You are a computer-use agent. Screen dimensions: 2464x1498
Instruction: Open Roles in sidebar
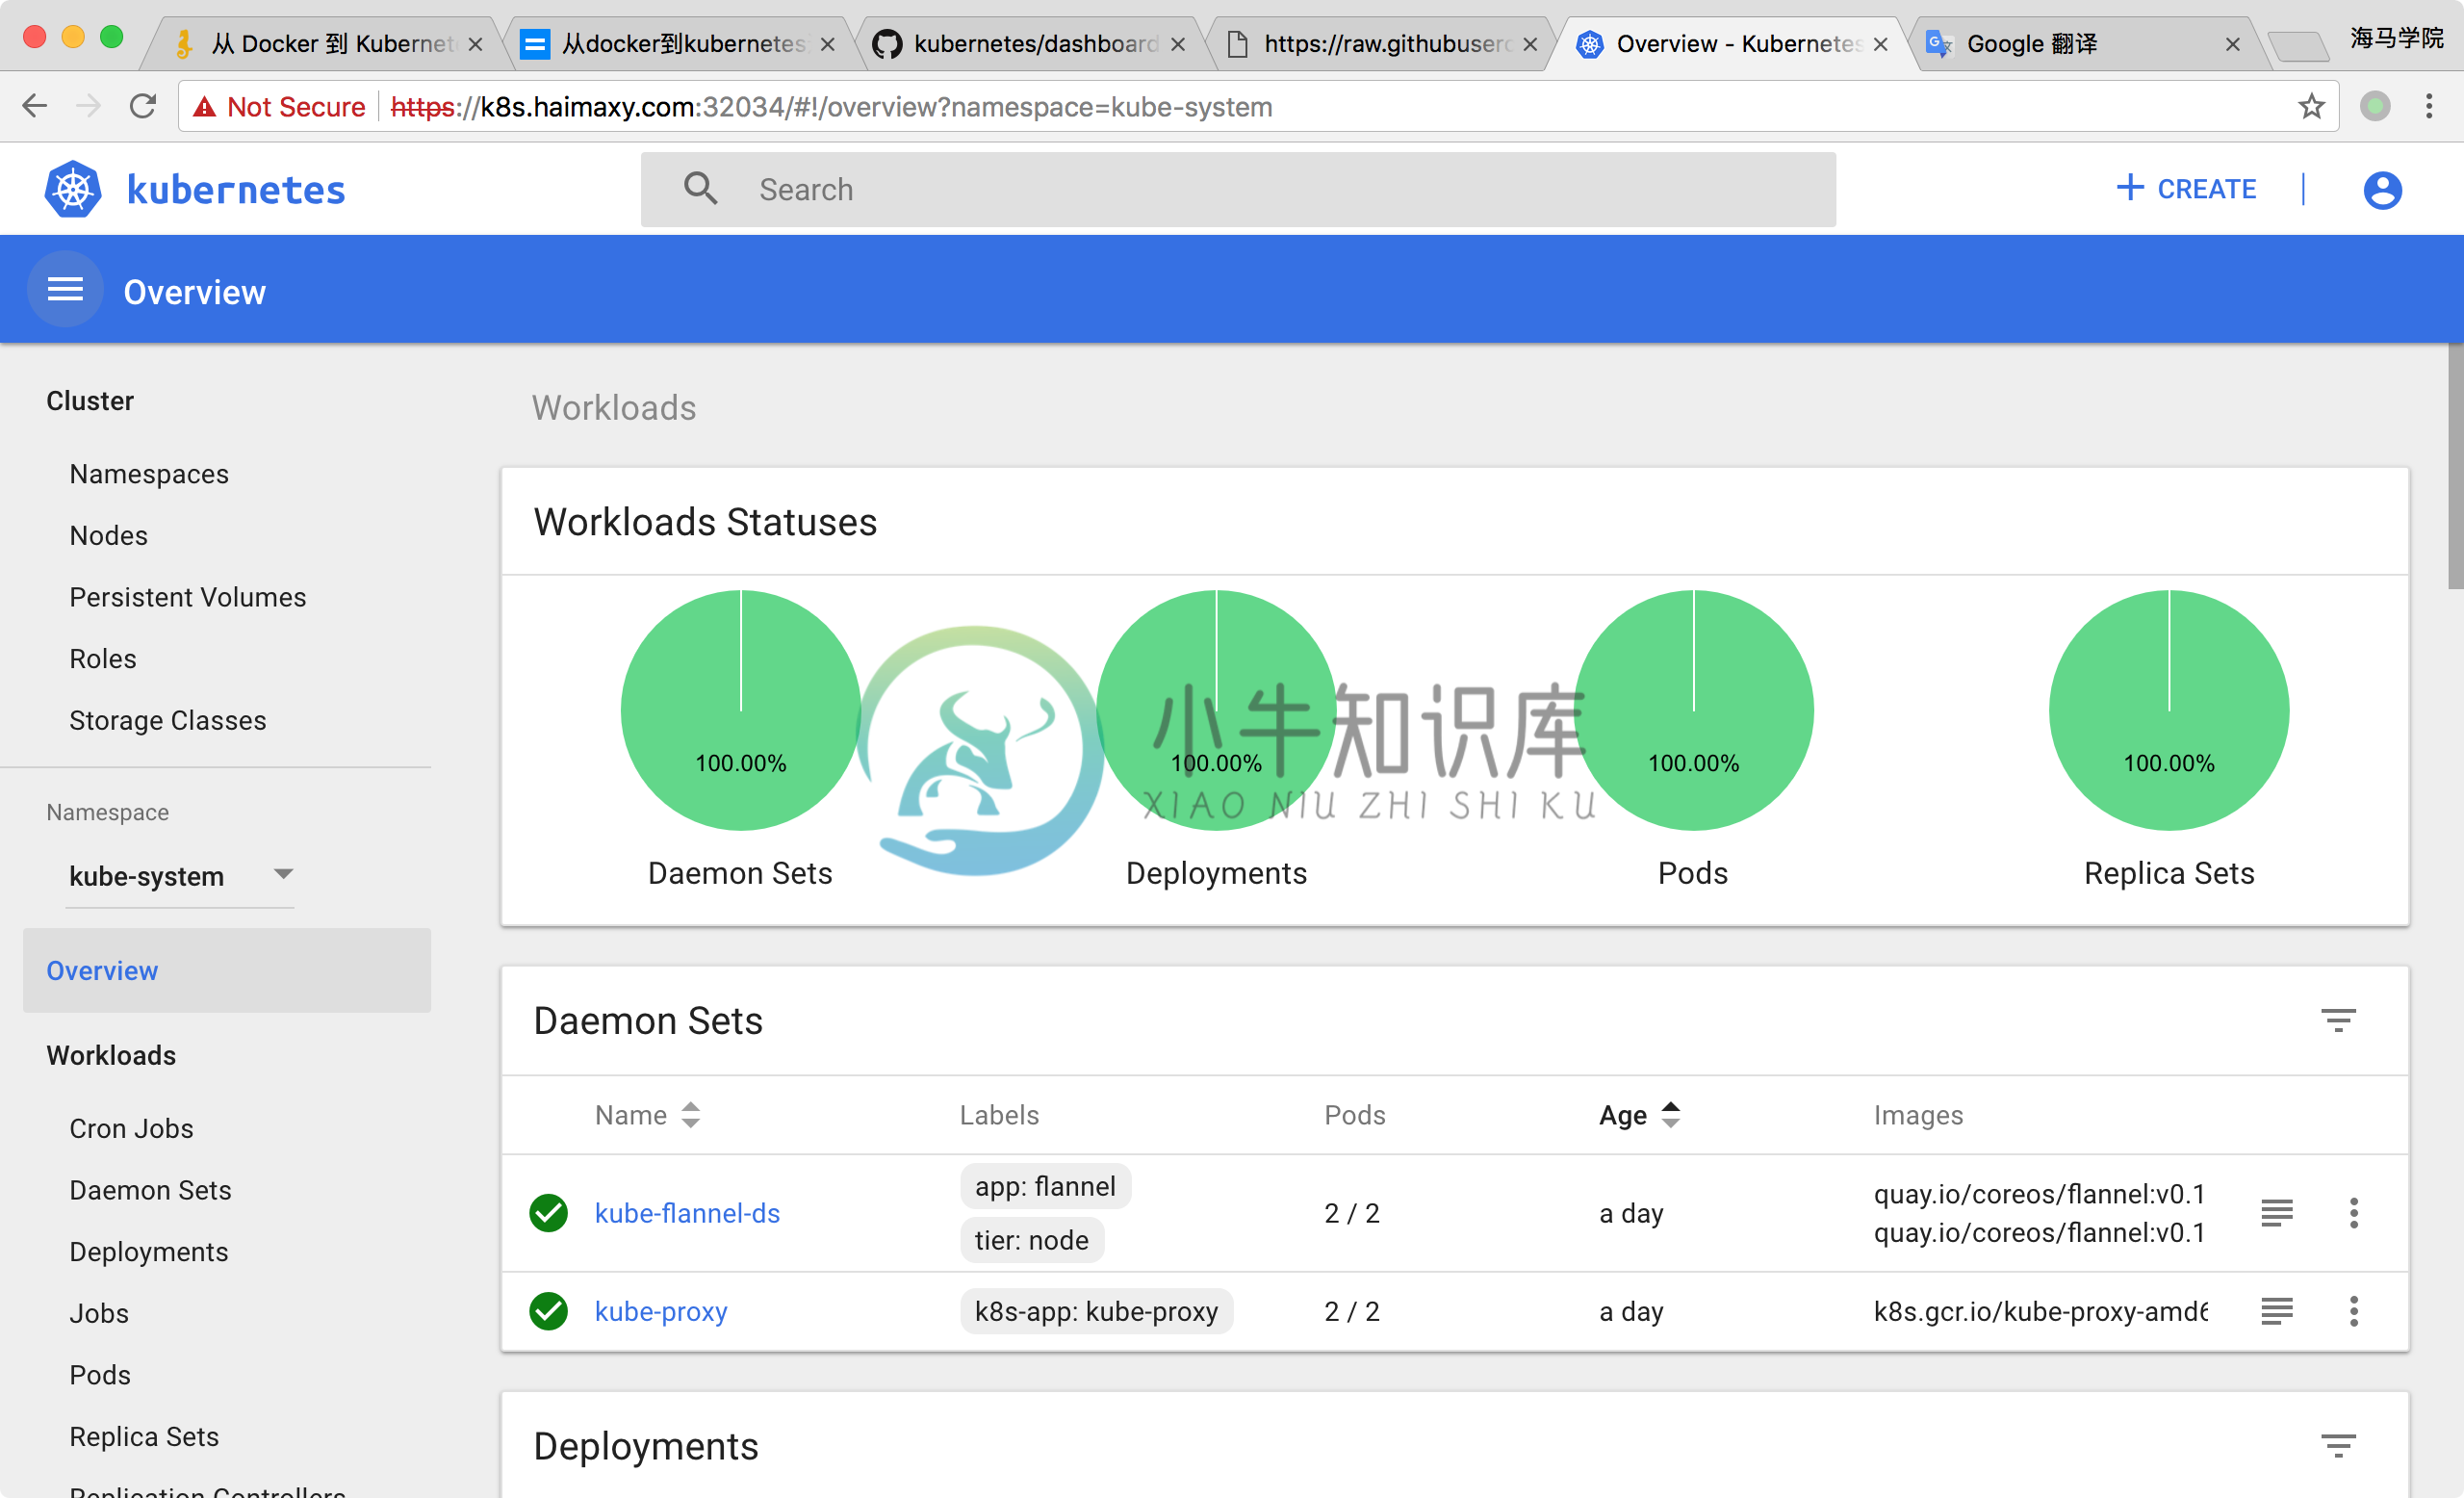click(103, 659)
